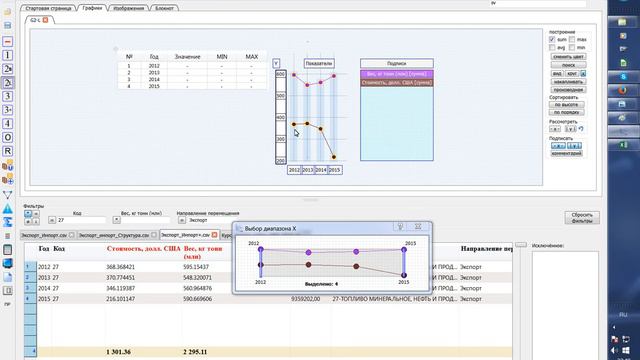
Task: Open the Экспорт_Импорт.csv file tab
Action: click(44, 235)
